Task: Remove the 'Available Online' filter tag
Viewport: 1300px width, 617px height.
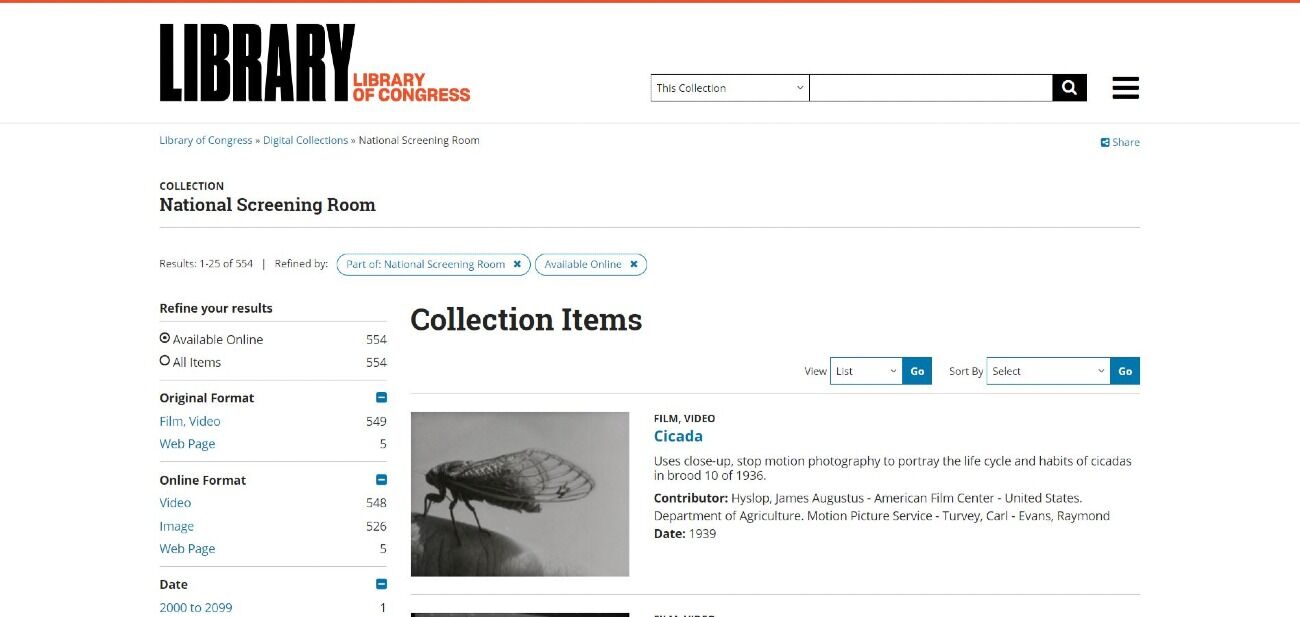Action: coord(634,264)
